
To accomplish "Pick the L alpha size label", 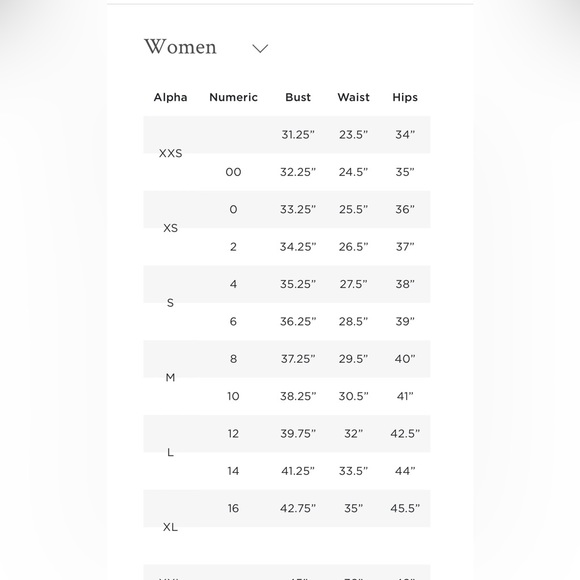I will (x=170, y=452).
